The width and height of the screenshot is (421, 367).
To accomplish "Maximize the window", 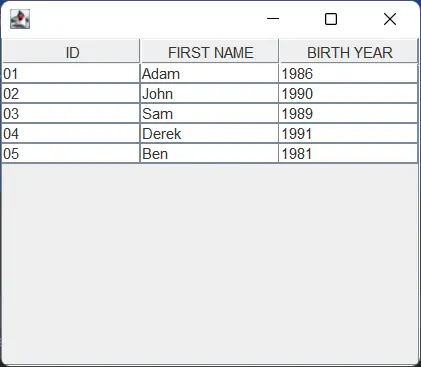I will coord(331,19).
